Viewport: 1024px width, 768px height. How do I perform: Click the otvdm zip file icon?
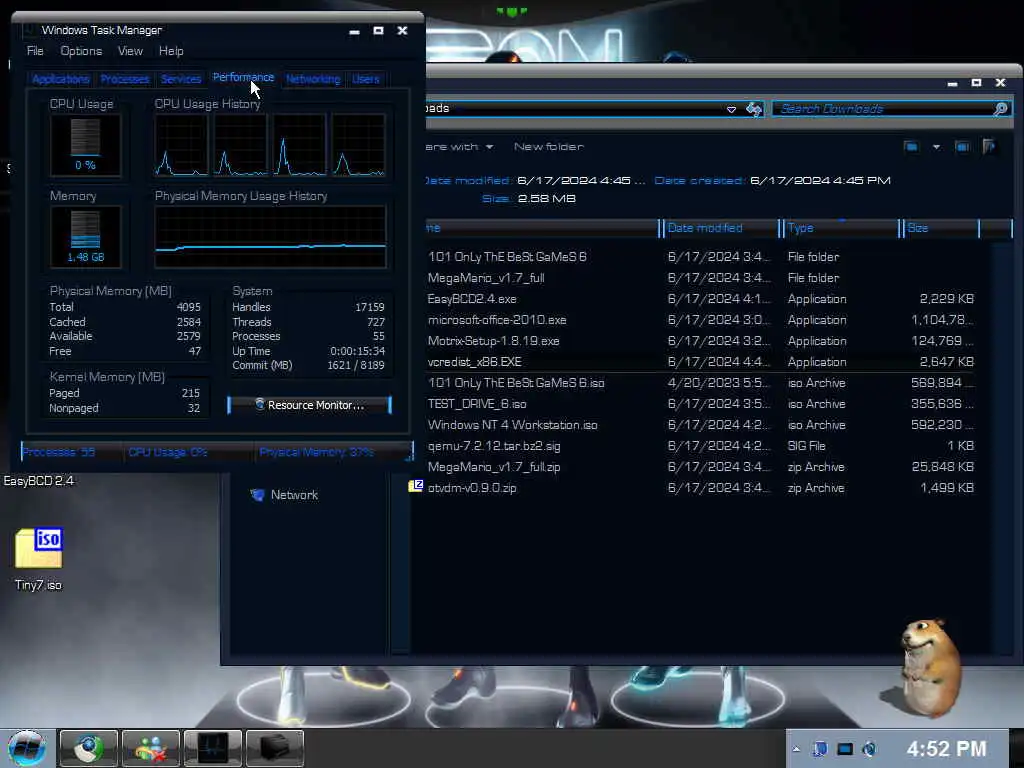point(416,486)
